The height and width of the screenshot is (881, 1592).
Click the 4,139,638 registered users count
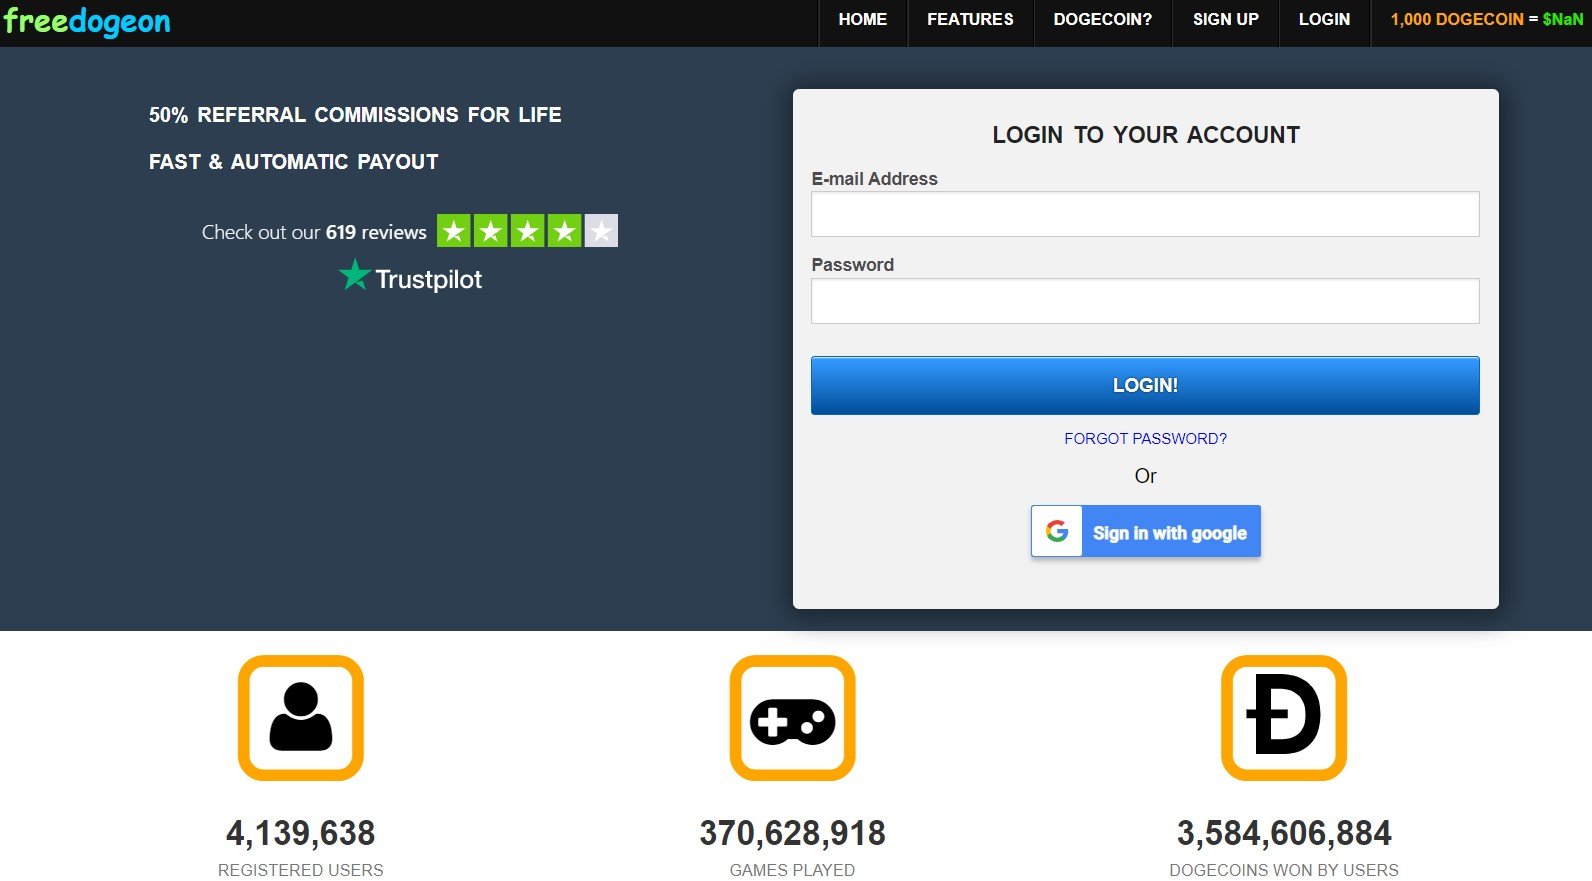click(x=301, y=833)
